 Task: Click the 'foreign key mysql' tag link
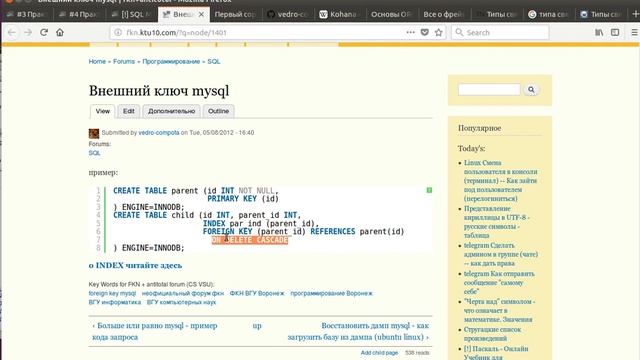click(x=112, y=293)
